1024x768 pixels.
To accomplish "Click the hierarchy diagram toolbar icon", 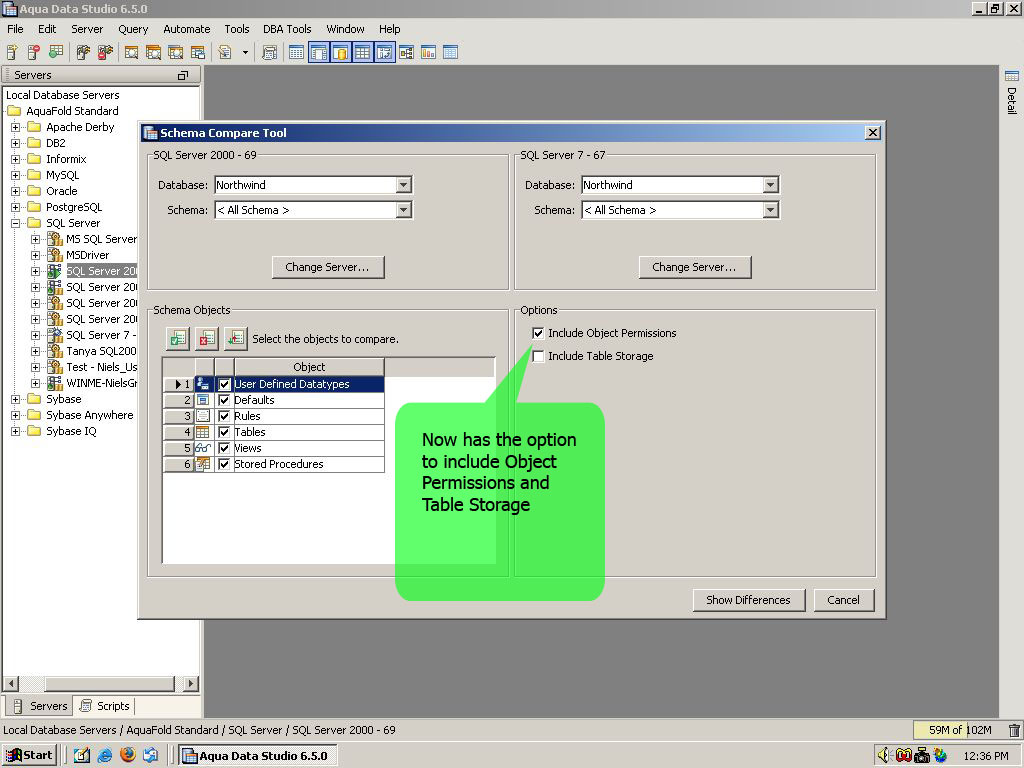I will (x=406, y=53).
